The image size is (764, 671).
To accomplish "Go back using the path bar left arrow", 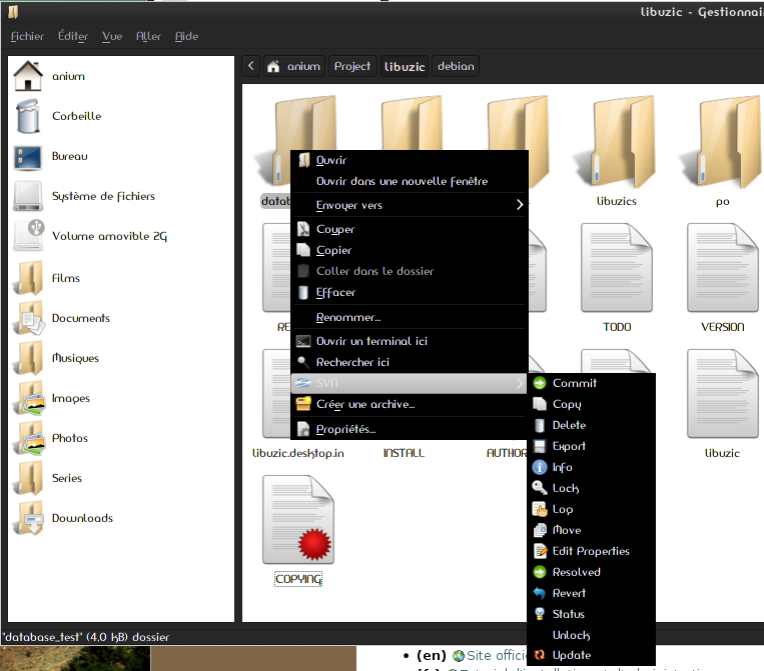I will coord(251,66).
